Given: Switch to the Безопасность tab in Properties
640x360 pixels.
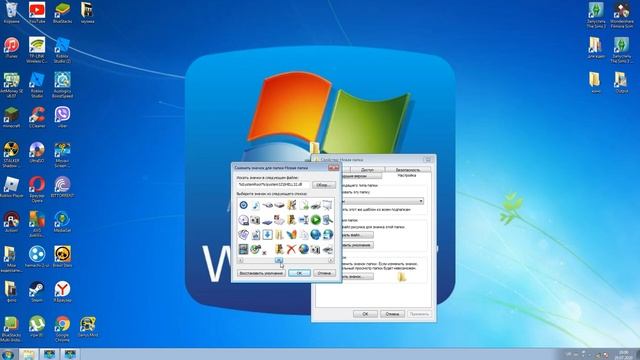Looking at the screenshot, I should [408, 170].
